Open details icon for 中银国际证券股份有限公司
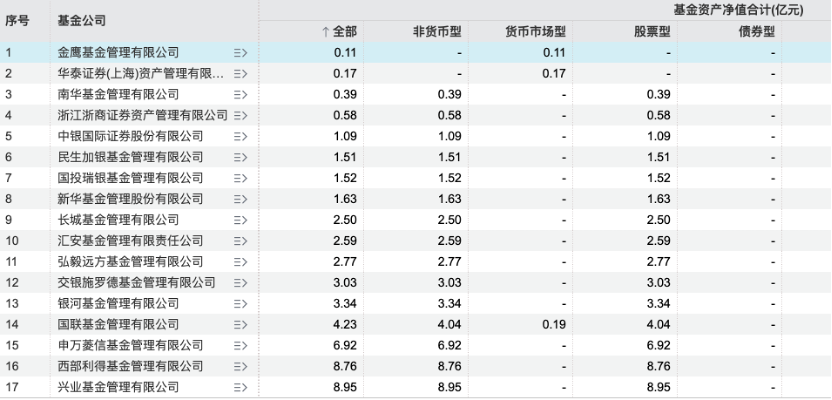Viewport: 832px width, 400px height. coord(240,136)
